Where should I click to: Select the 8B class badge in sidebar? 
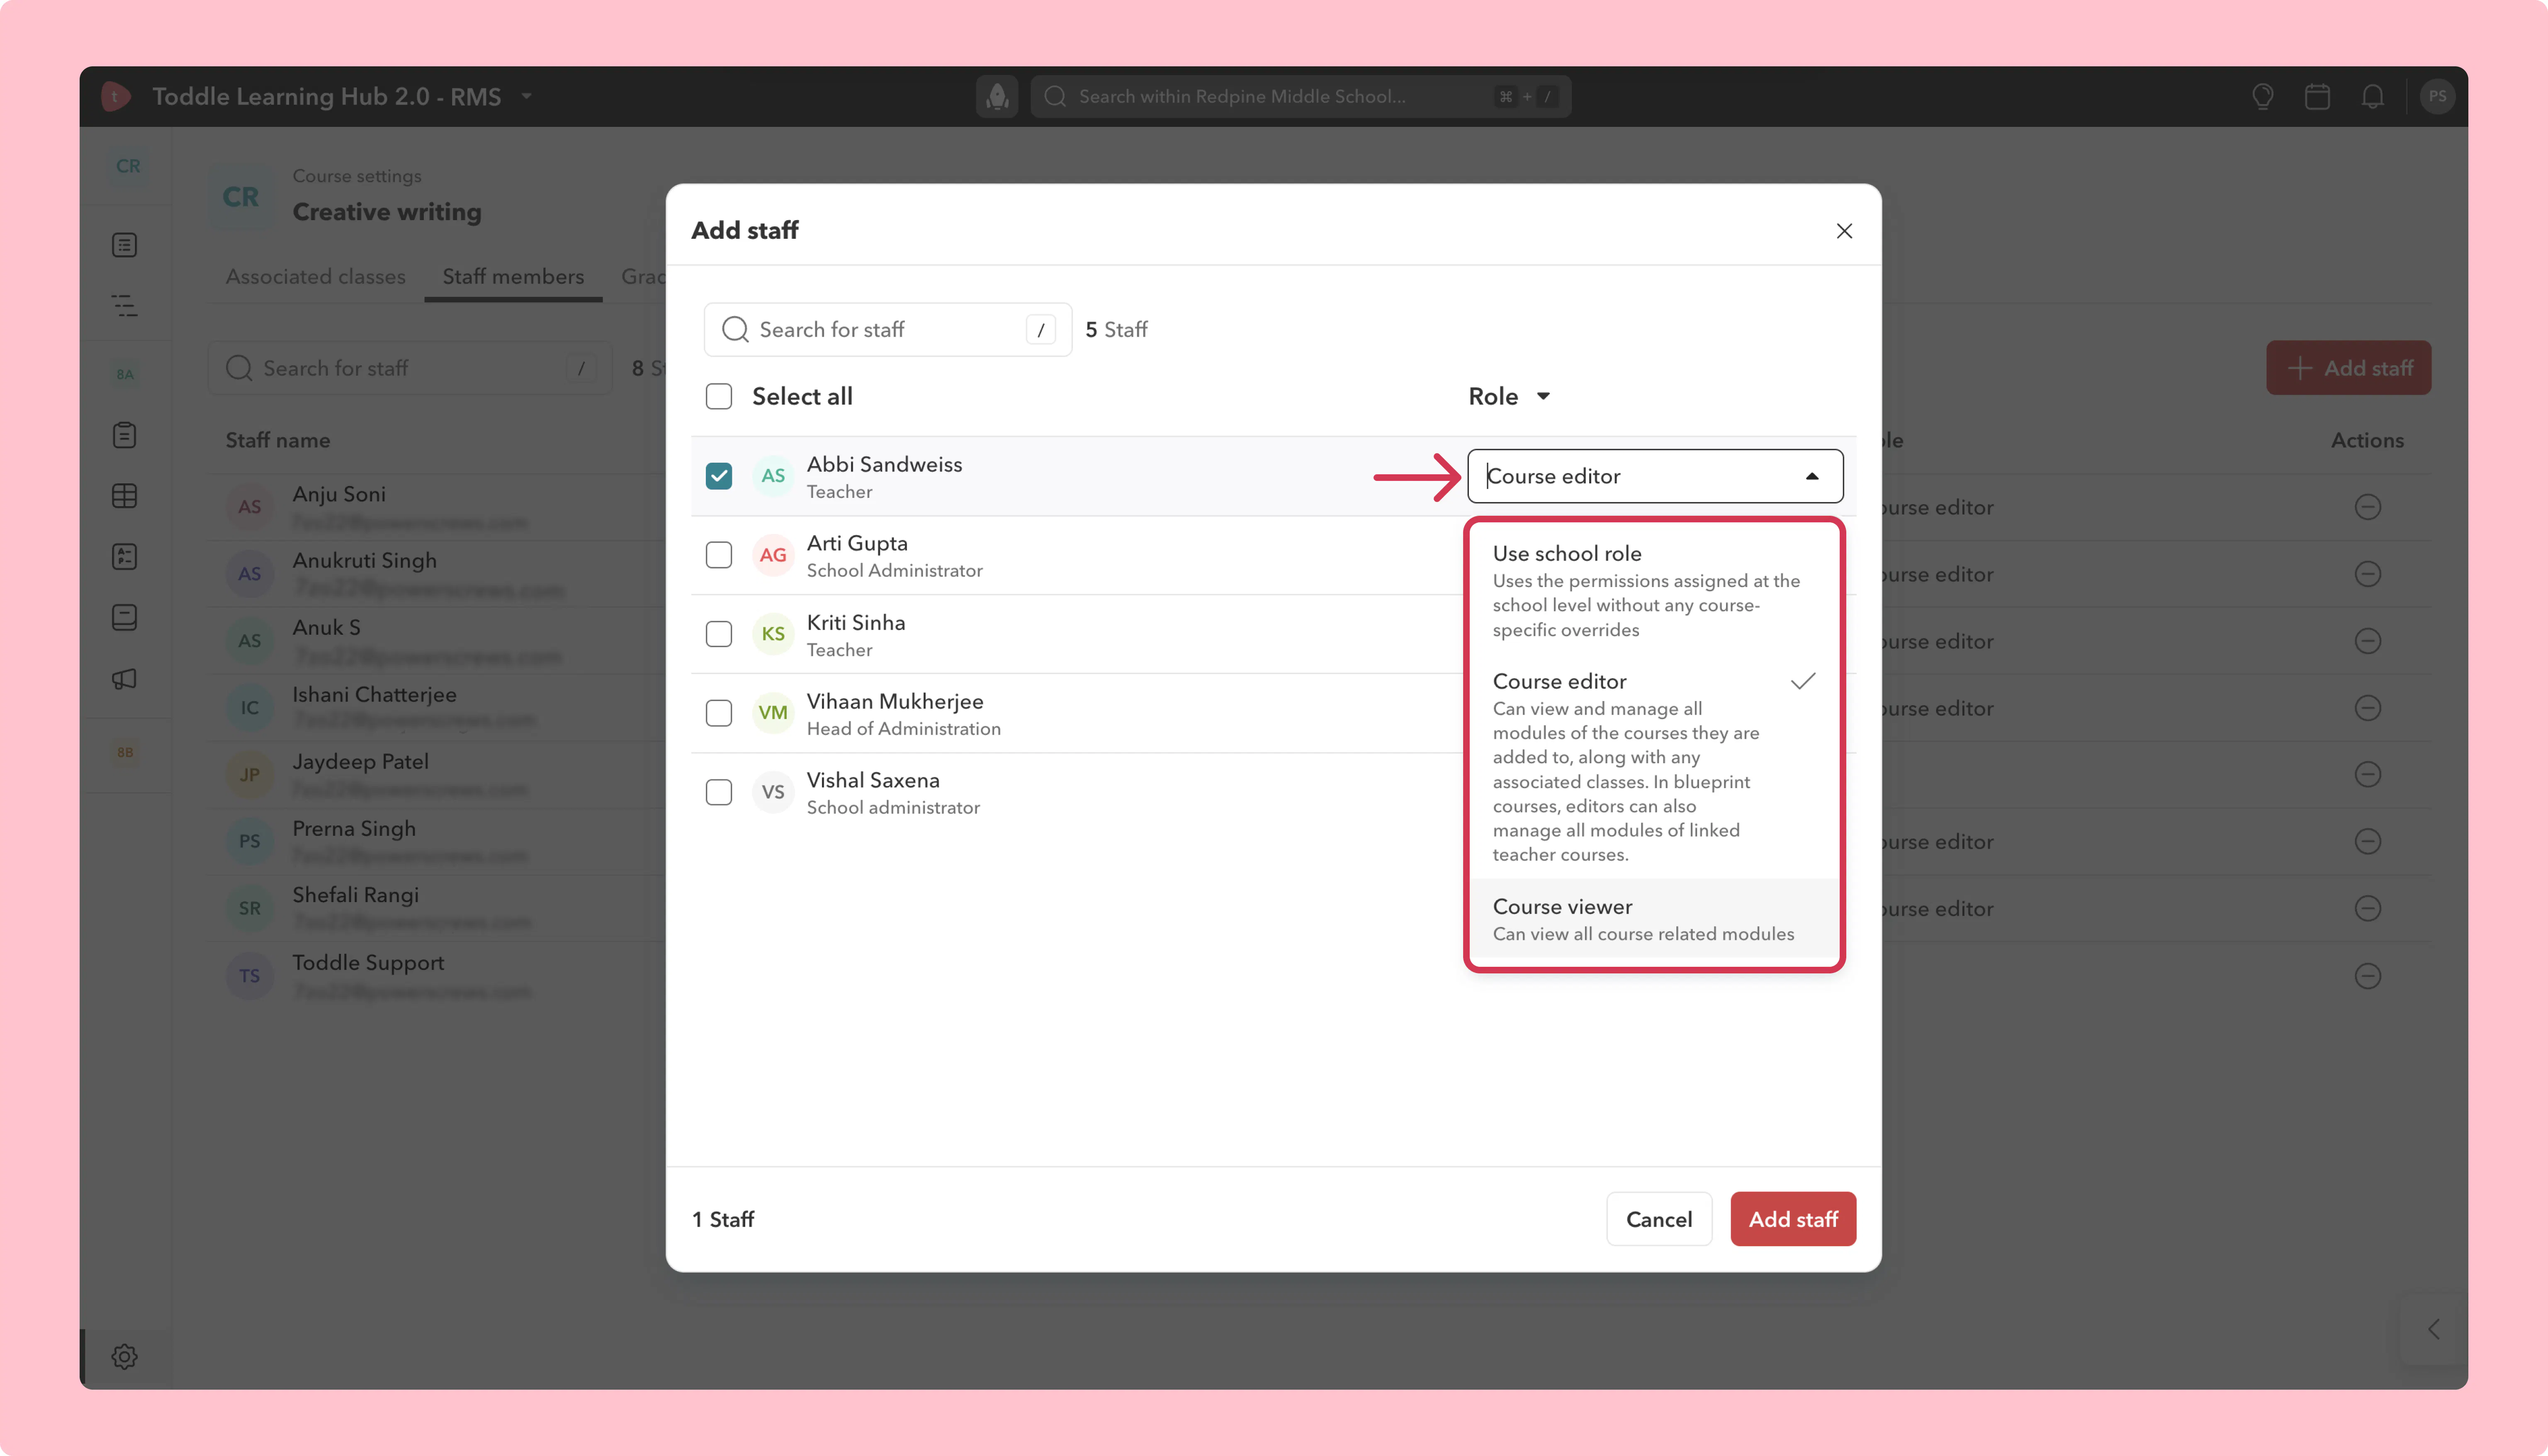tap(124, 752)
